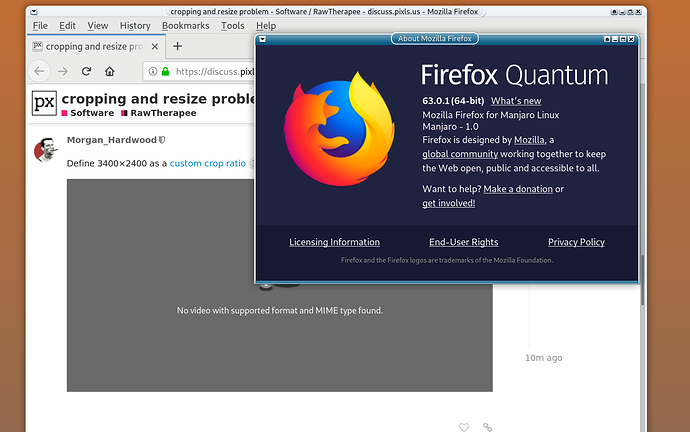
Task: Copy the post link via chain icon
Action: [487, 427]
